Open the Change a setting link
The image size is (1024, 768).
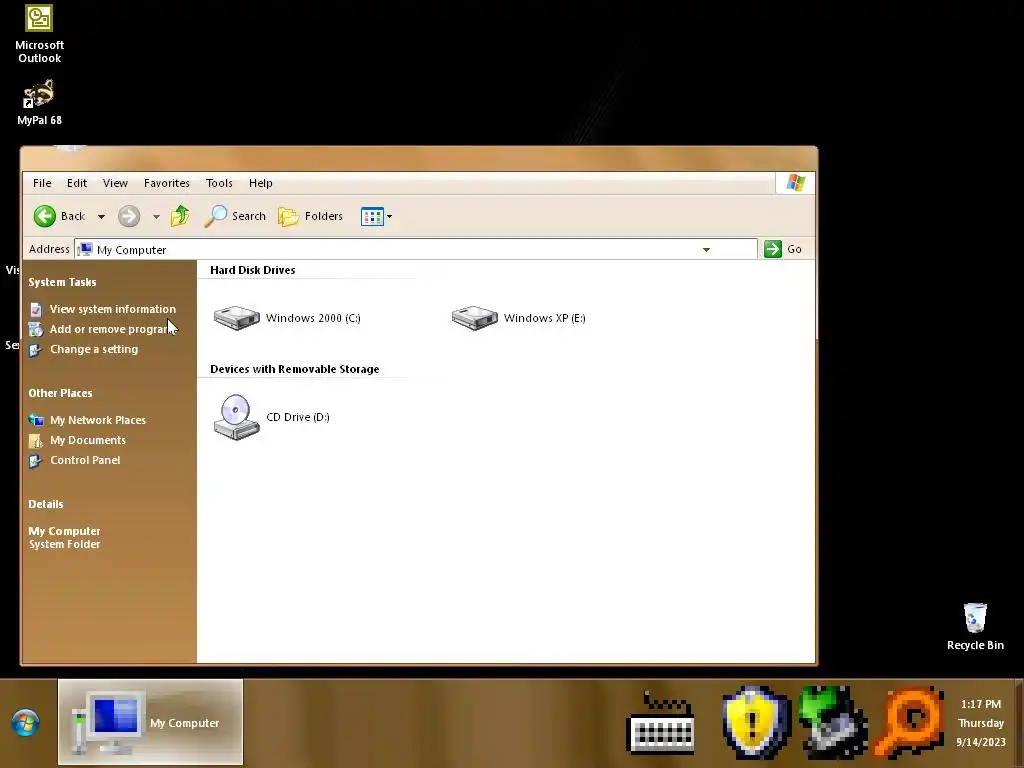click(x=94, y=349)
